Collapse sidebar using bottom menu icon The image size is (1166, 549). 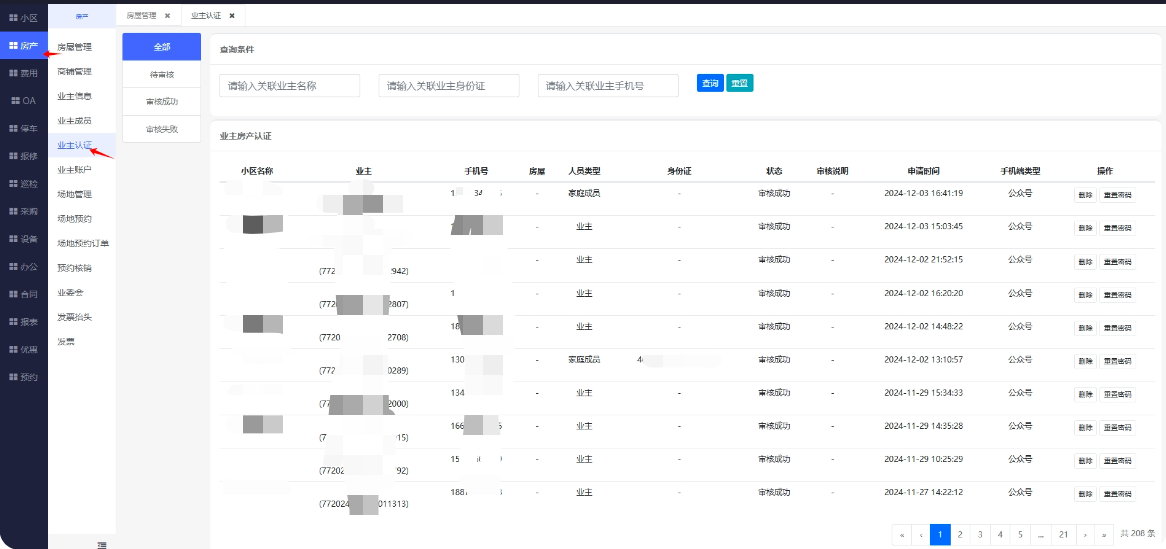[101, 543]
